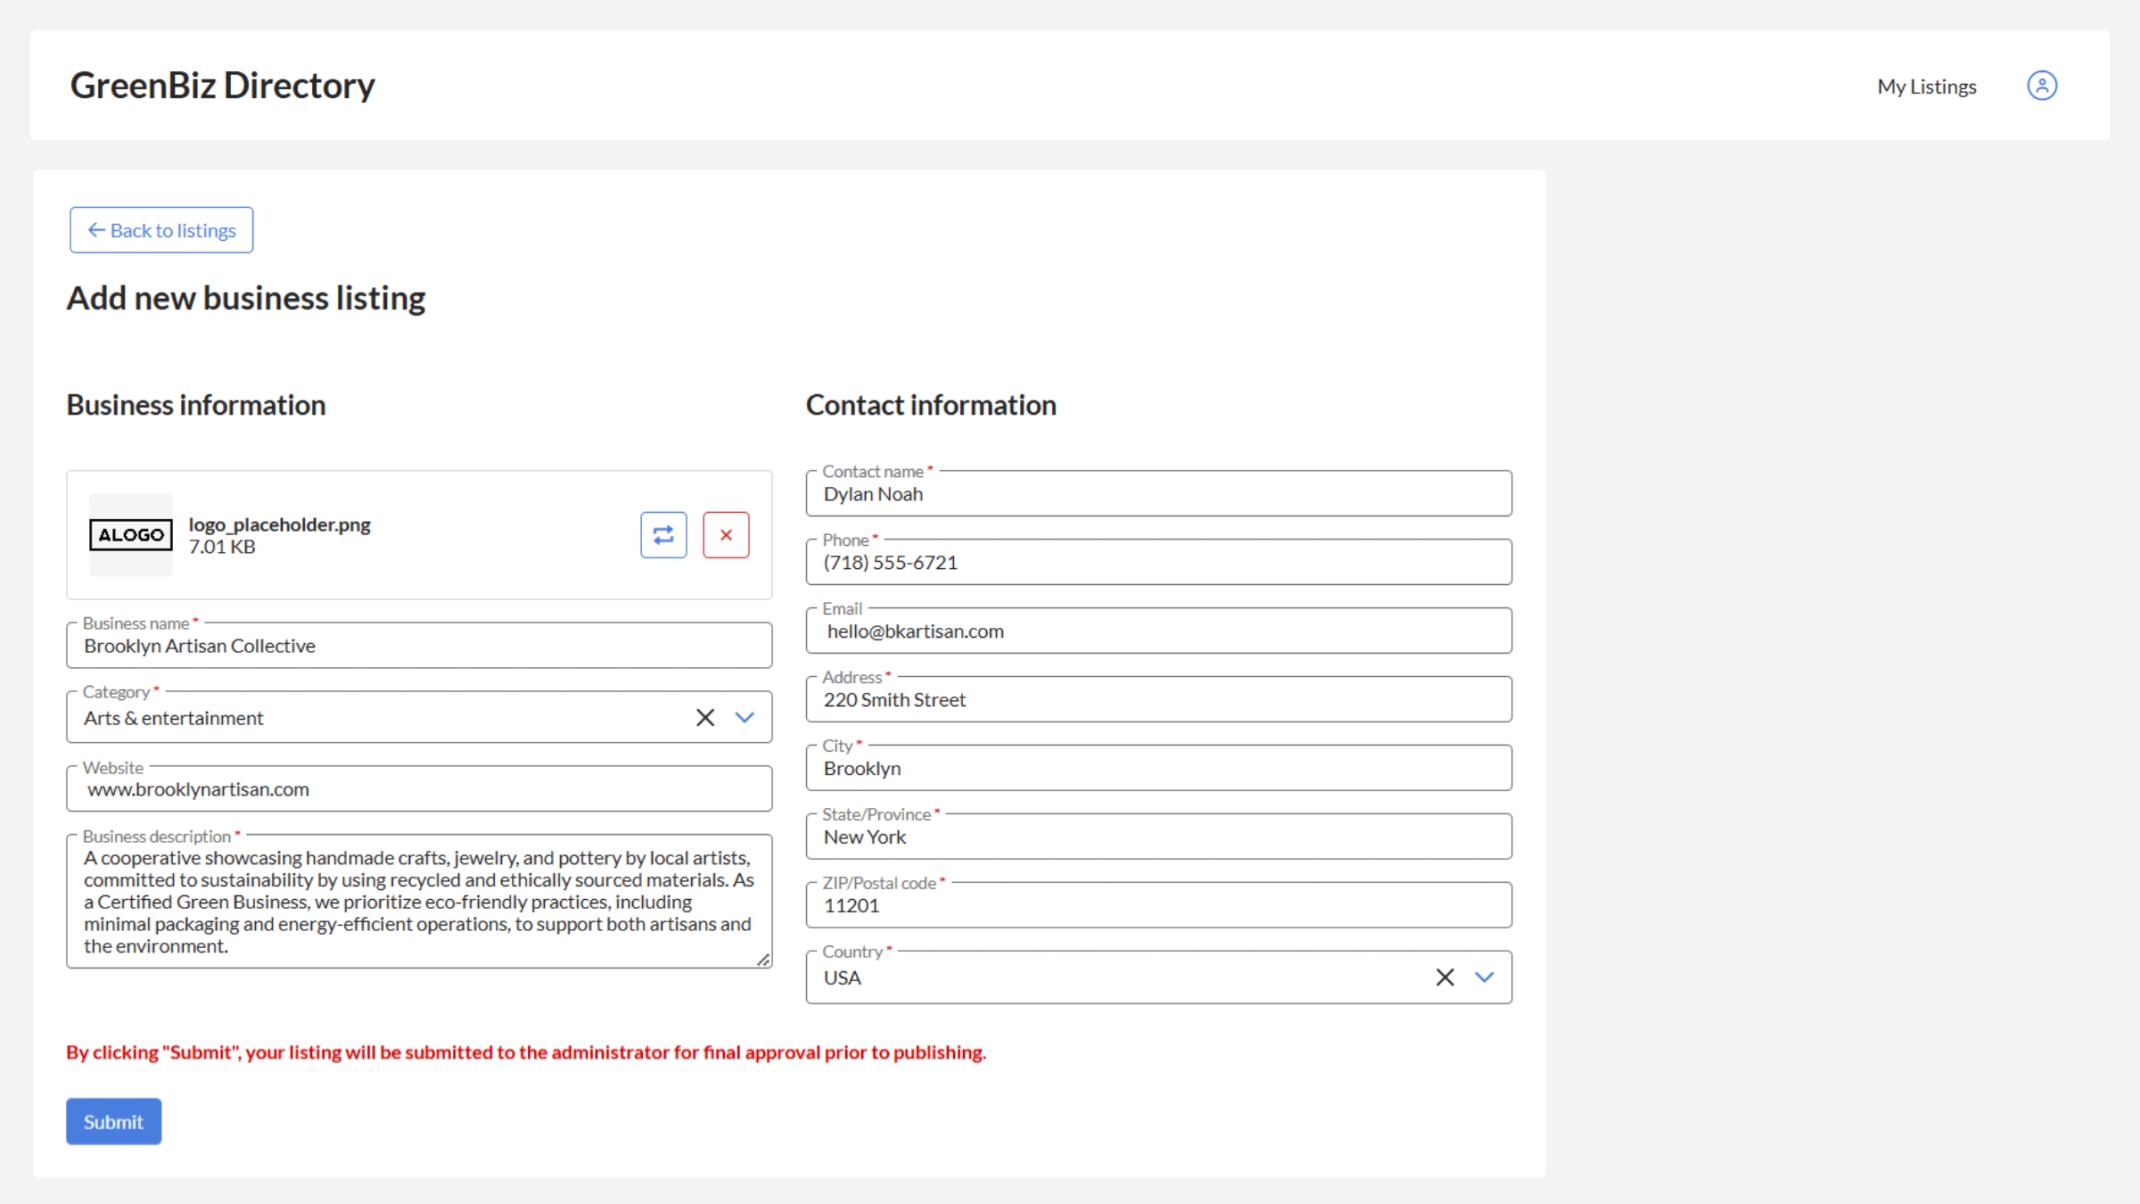This screenshot has width=2140, height=1204.
Task: Click into Business description textarea
Action: pos(419,901)
